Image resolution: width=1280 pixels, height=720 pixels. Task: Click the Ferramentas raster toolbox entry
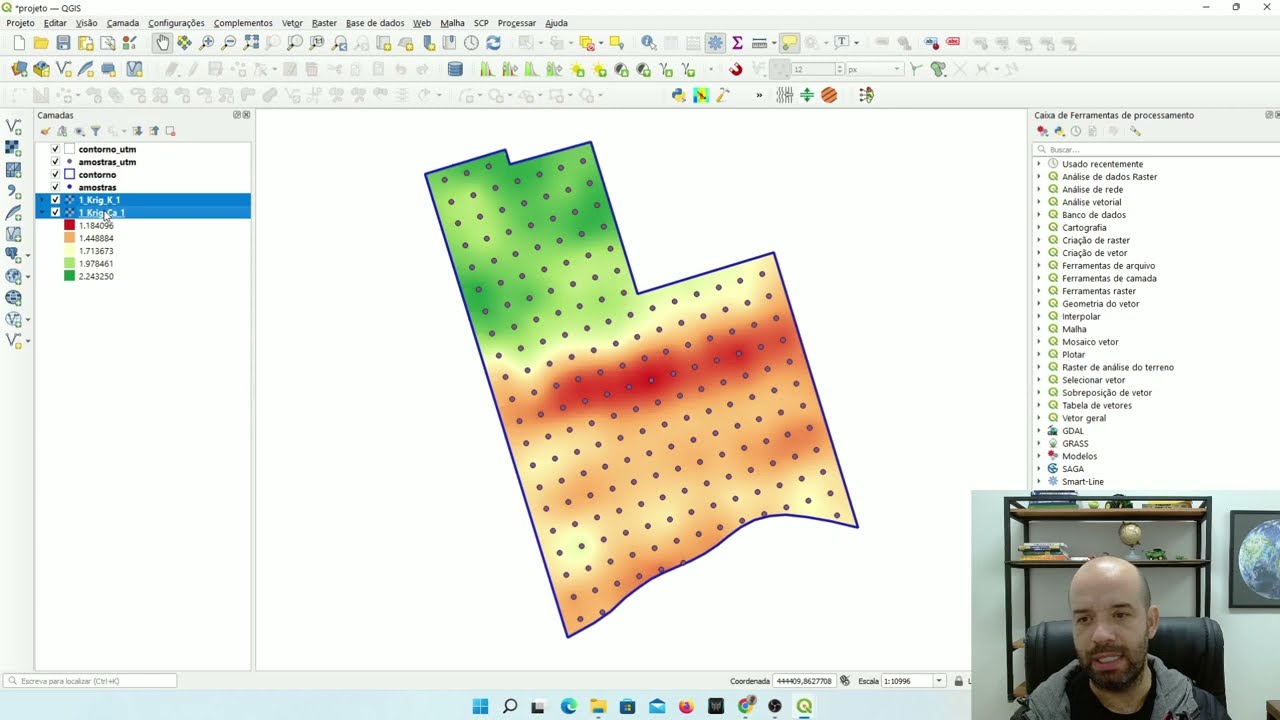click(x=1099, y=291)
